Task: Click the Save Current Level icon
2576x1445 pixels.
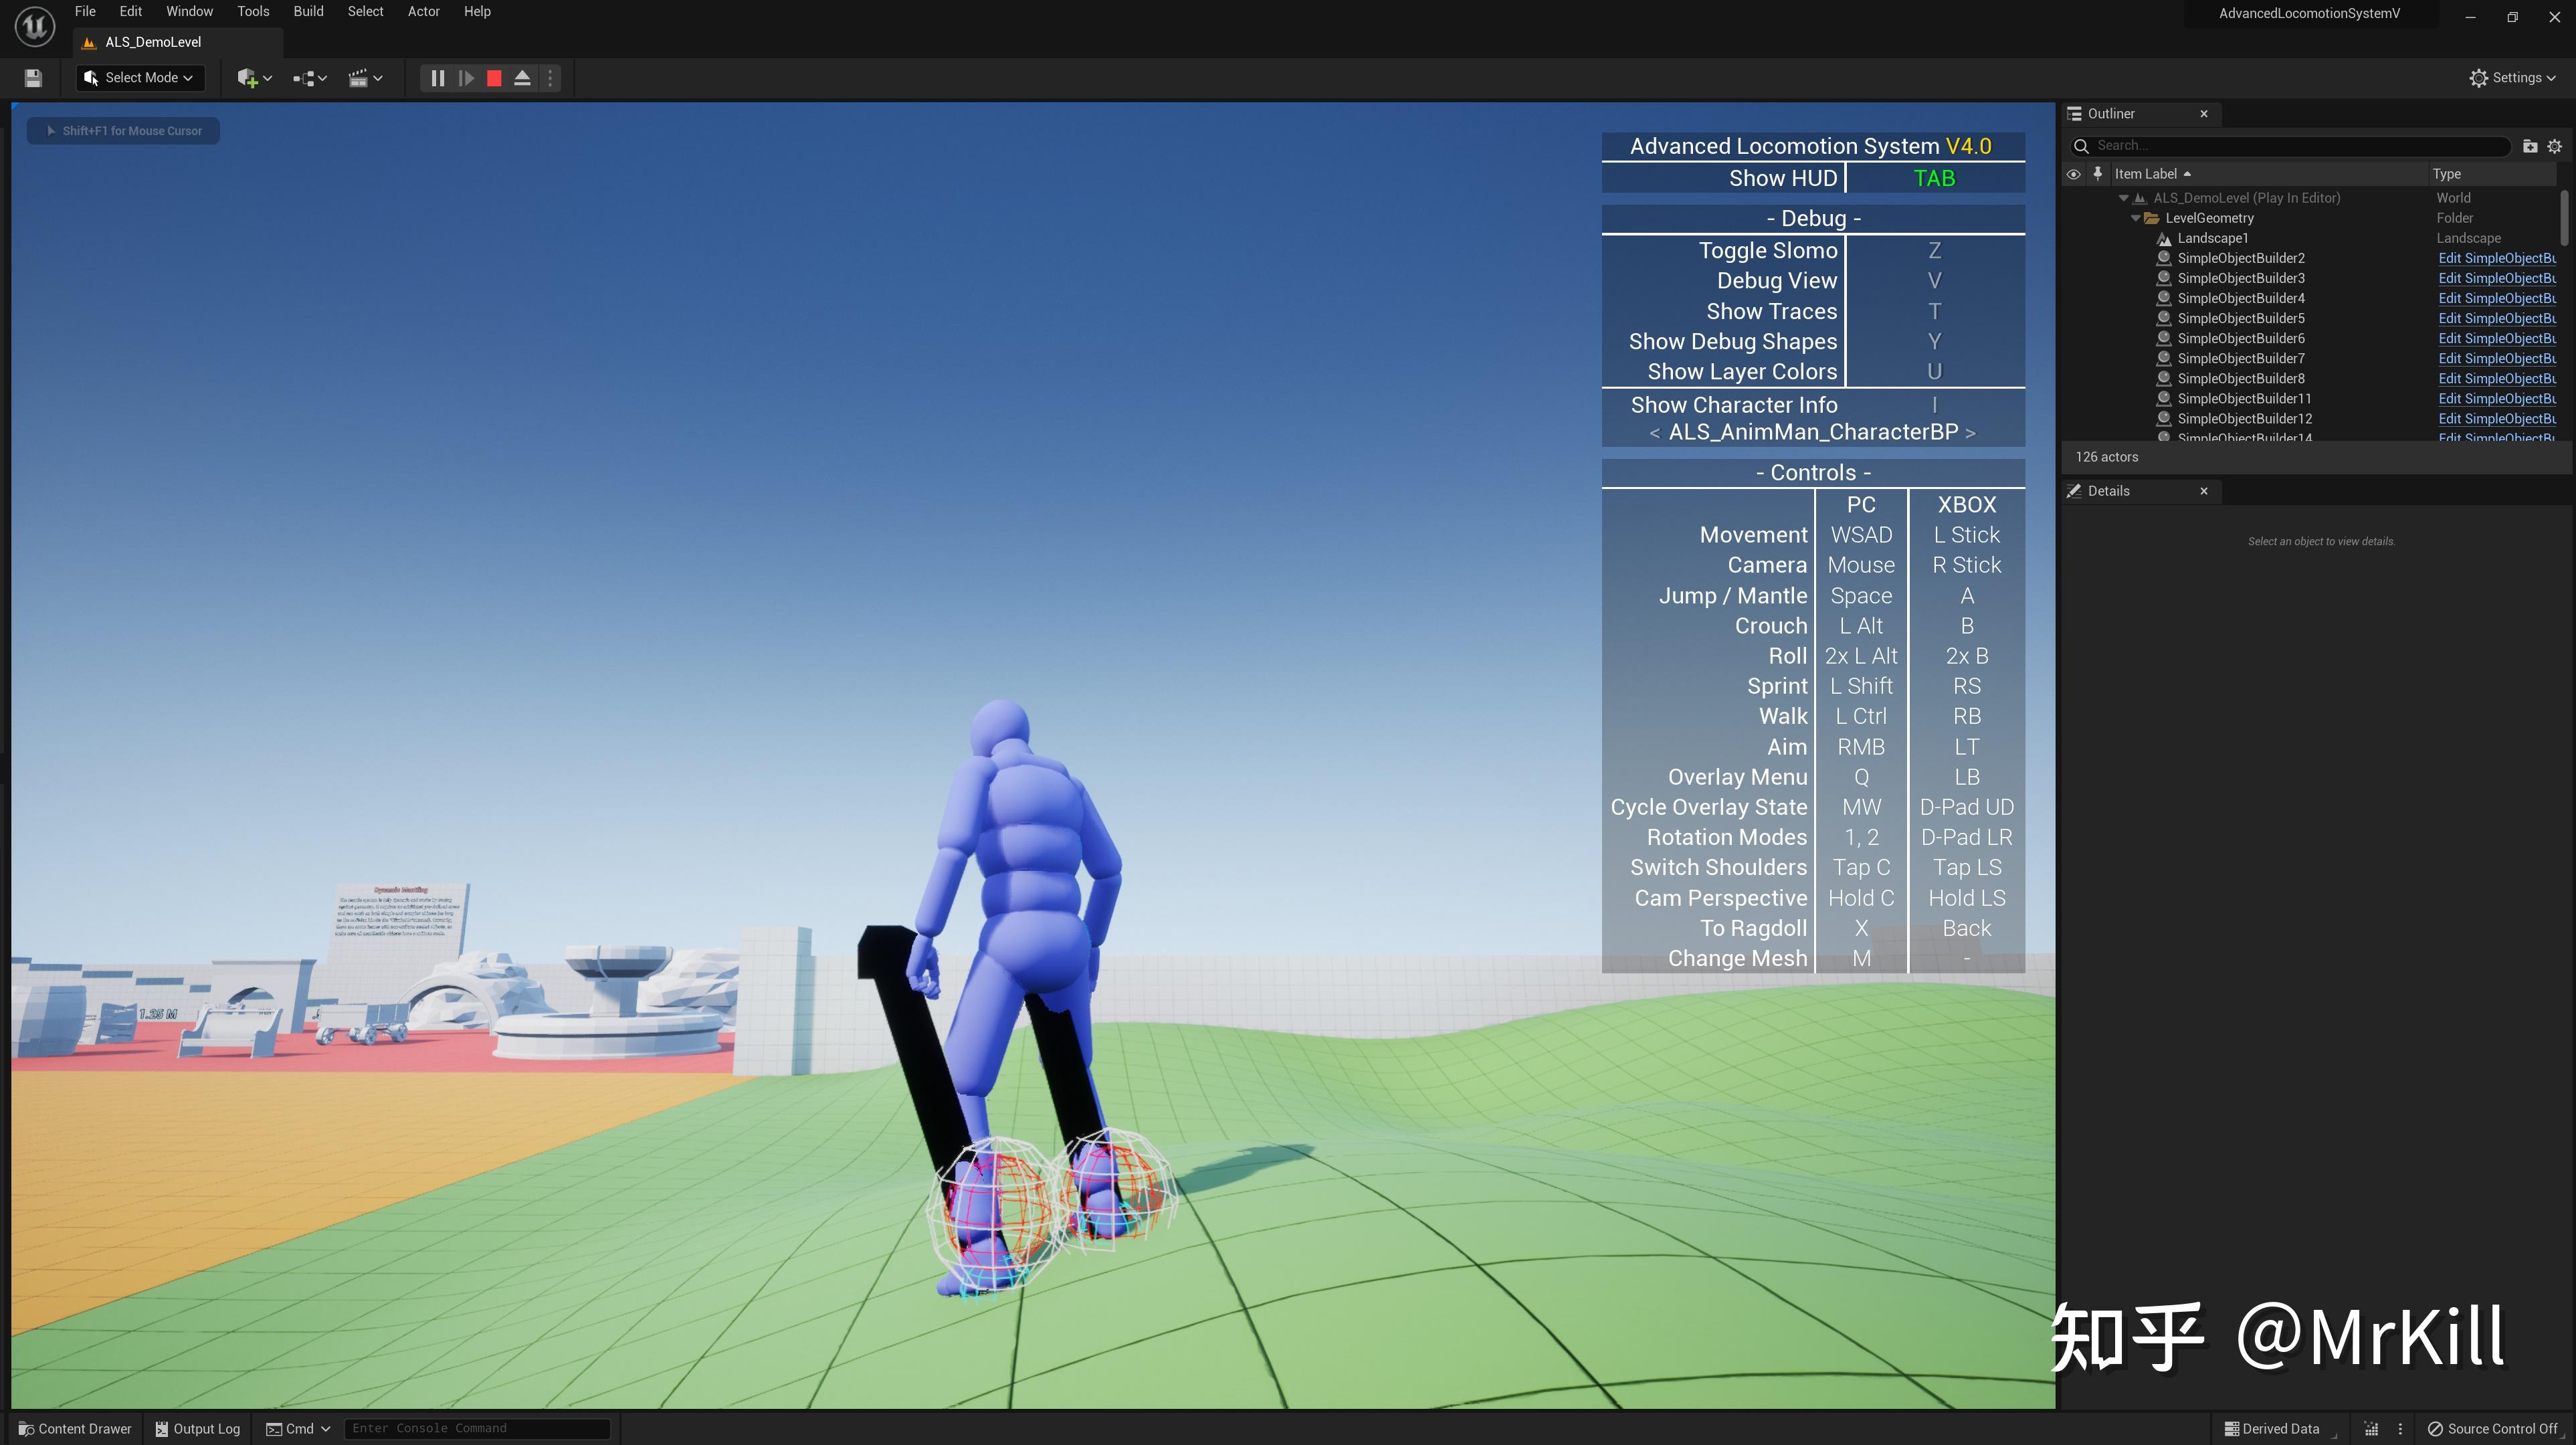Action: (x=33, y=77)
